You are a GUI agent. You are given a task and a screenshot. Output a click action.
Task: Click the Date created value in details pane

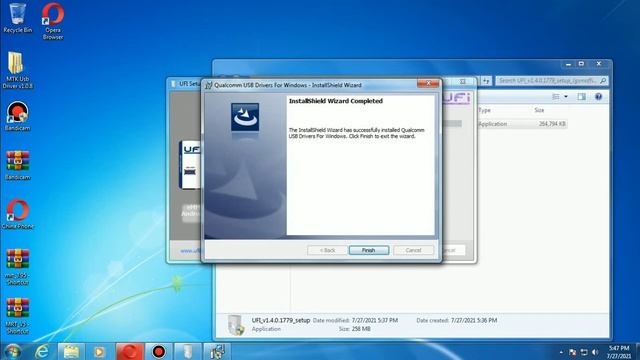(x=474, y=320)
